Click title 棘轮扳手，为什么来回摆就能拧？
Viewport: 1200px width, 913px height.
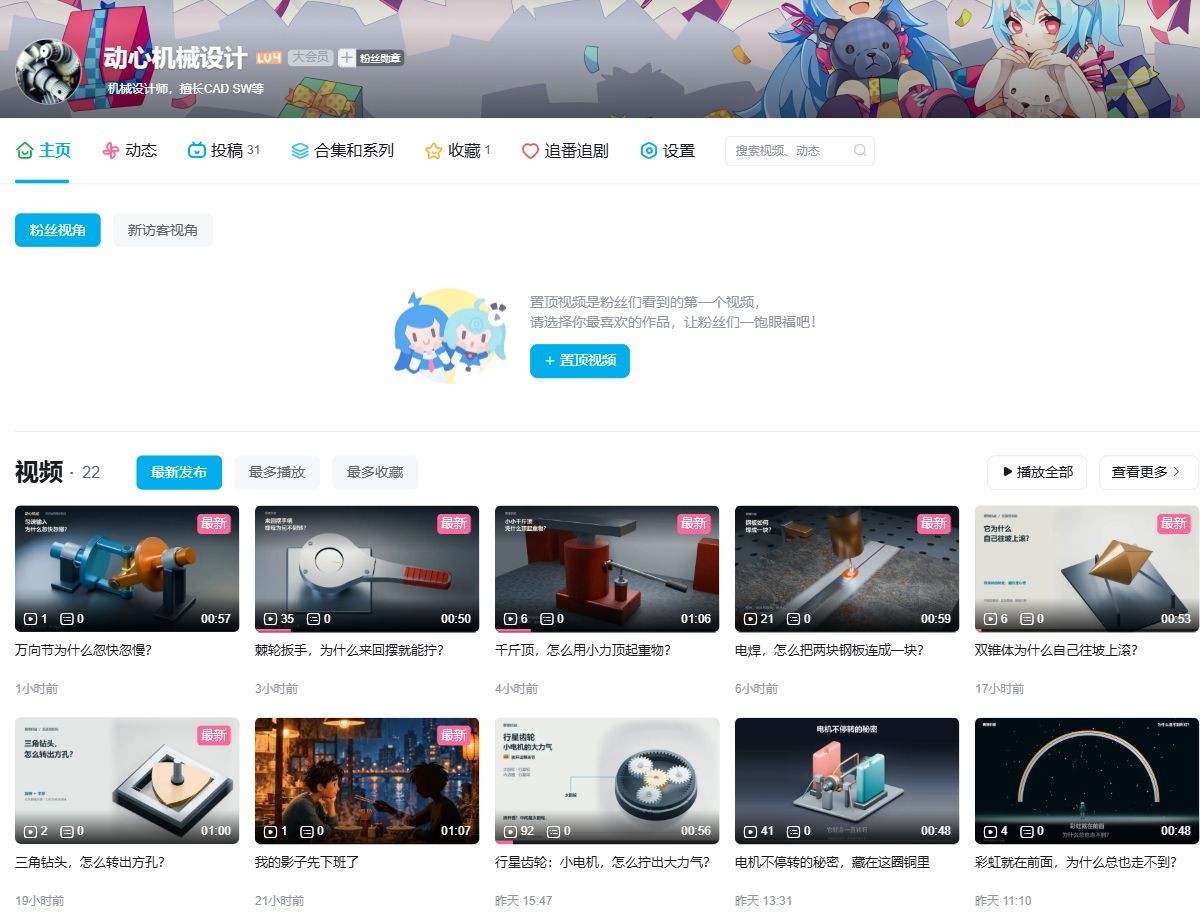[x=349, y=650]
